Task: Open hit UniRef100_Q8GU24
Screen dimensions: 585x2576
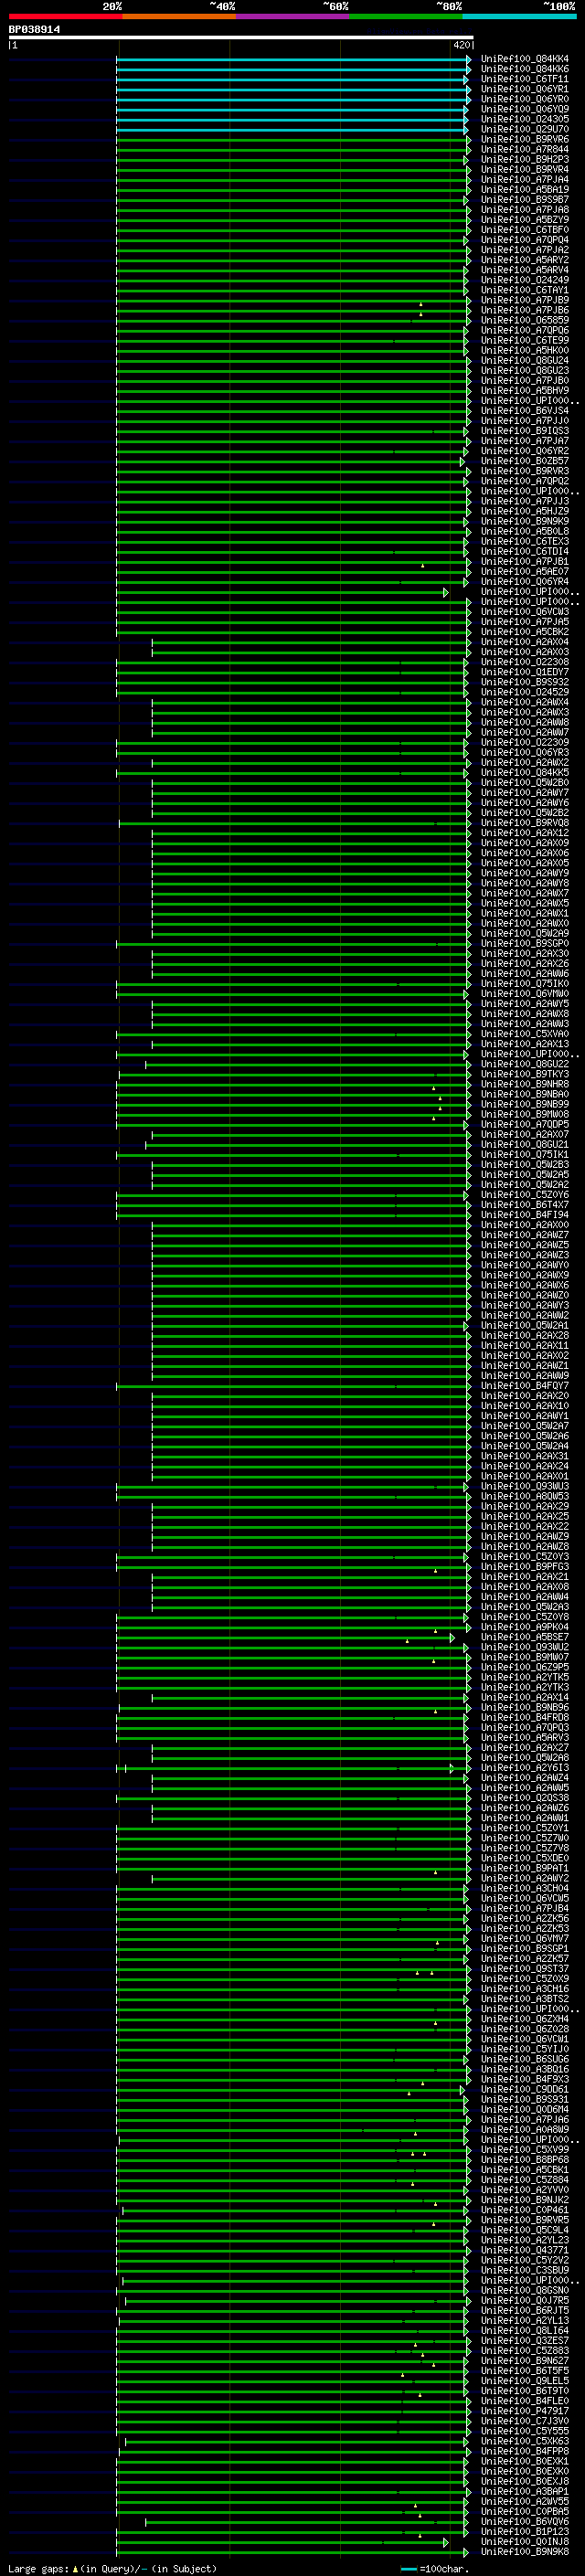Action: click(x=525, y=361)
